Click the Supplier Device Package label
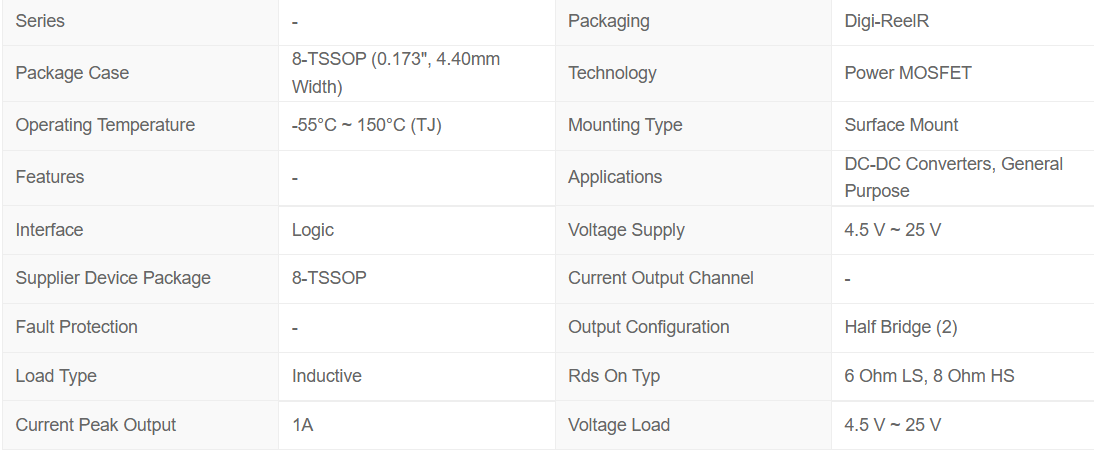The width and height of the screenshot is (1094, 457). tap(113, 278)
